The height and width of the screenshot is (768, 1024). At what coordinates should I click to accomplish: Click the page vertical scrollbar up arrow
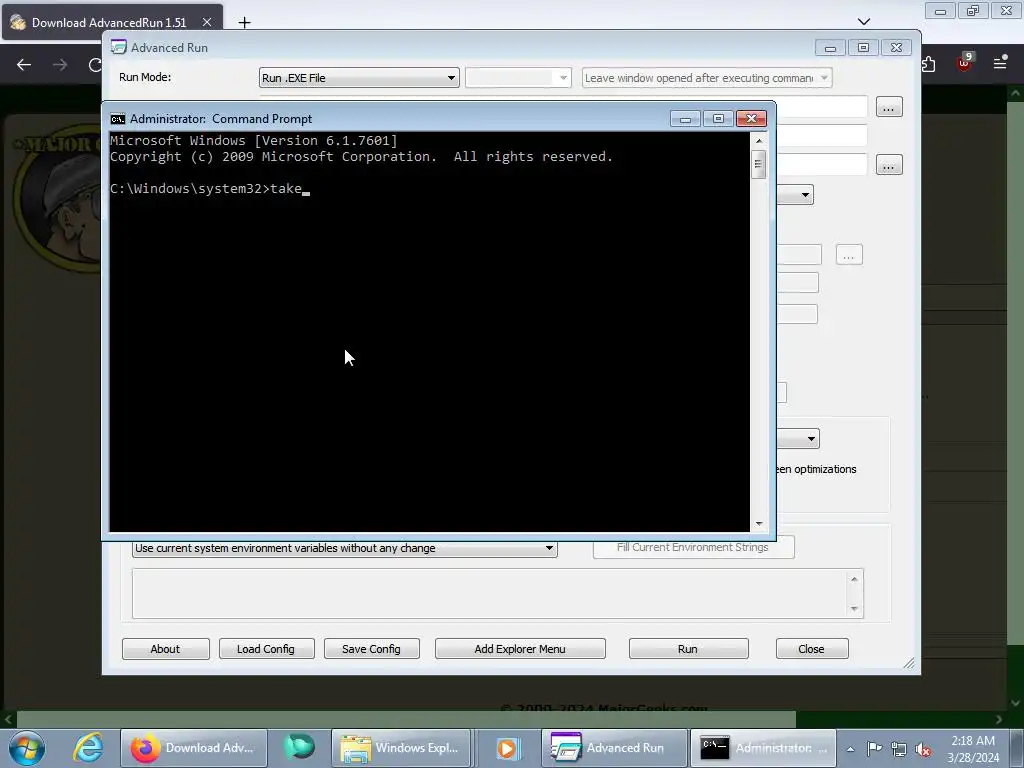point(1015,93)
